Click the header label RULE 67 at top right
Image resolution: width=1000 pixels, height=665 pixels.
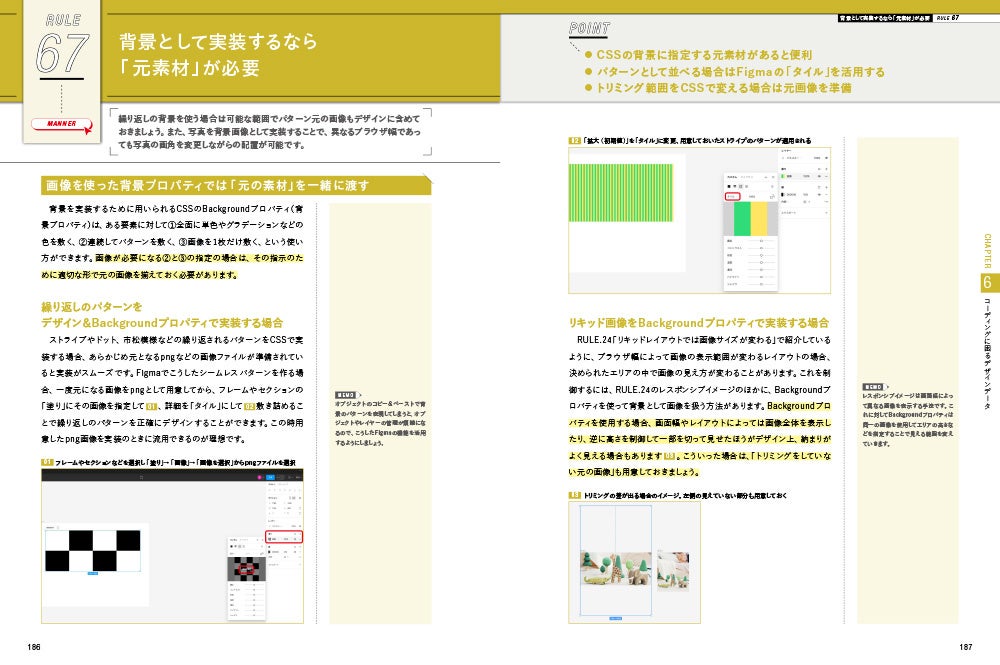pyautogui.click(x=948, y=18)
